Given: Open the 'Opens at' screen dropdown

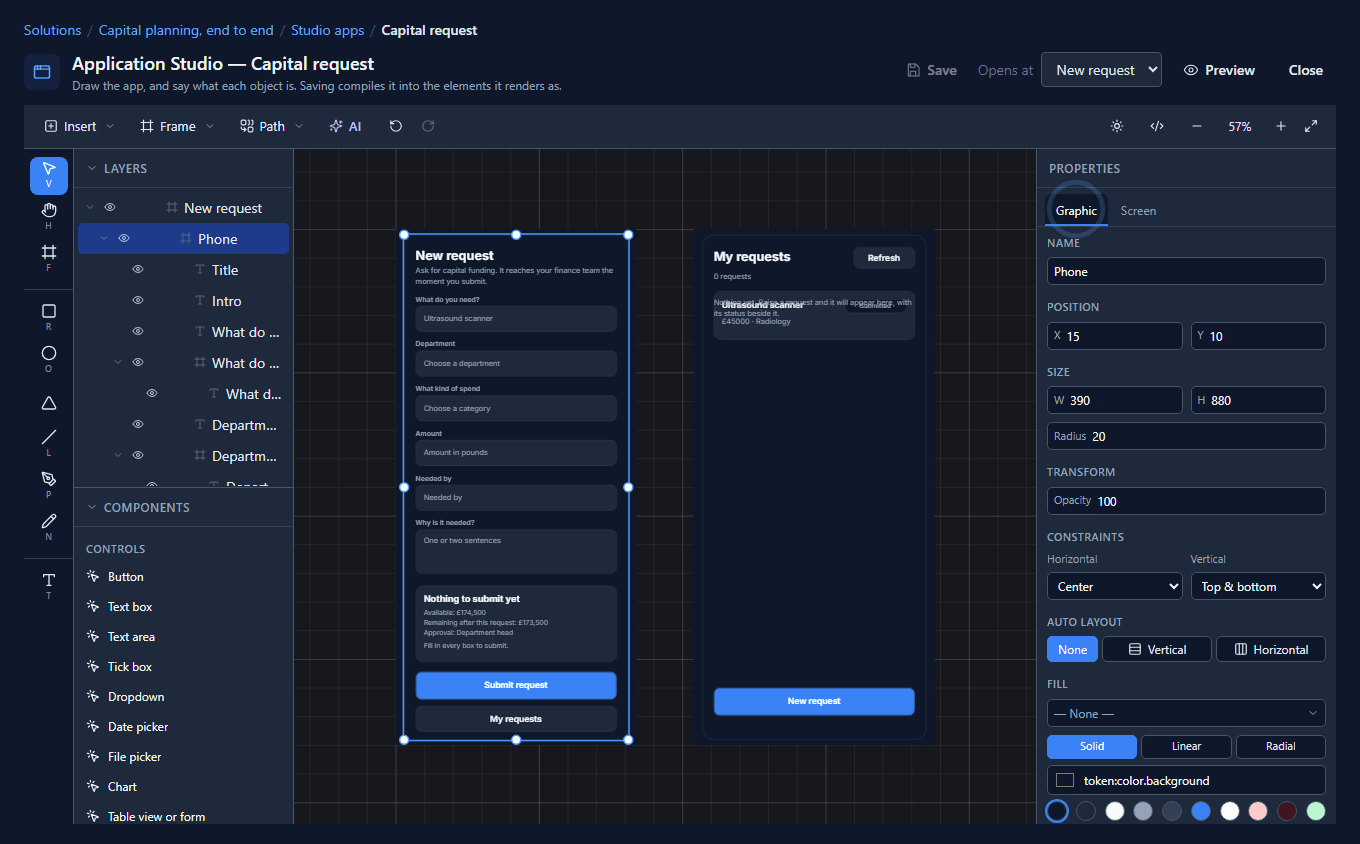Looking at the screenshot, I should click(1101, 70).
